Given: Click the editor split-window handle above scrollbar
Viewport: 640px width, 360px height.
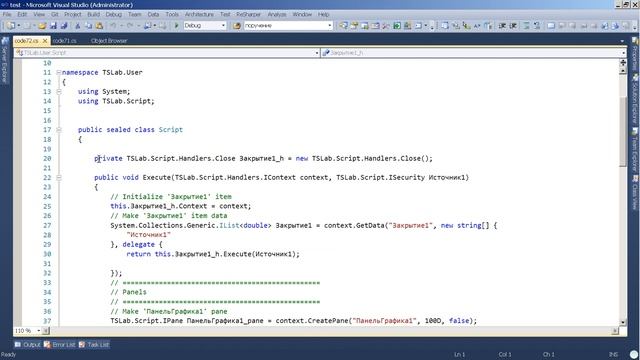Looking at the screenshot, I should coord(623,63).
